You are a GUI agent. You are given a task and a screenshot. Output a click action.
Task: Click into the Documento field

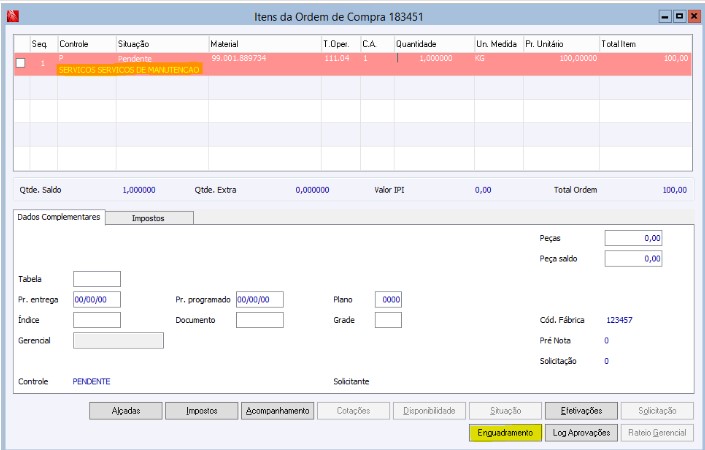[260, 320]
